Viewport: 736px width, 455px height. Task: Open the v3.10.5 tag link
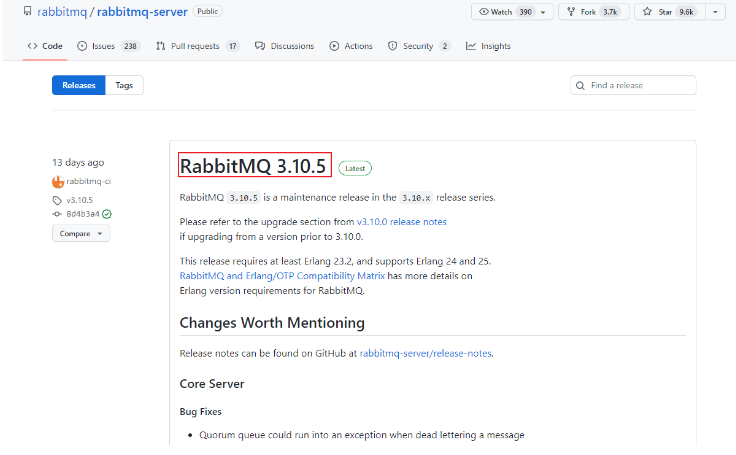pos(79,200)
